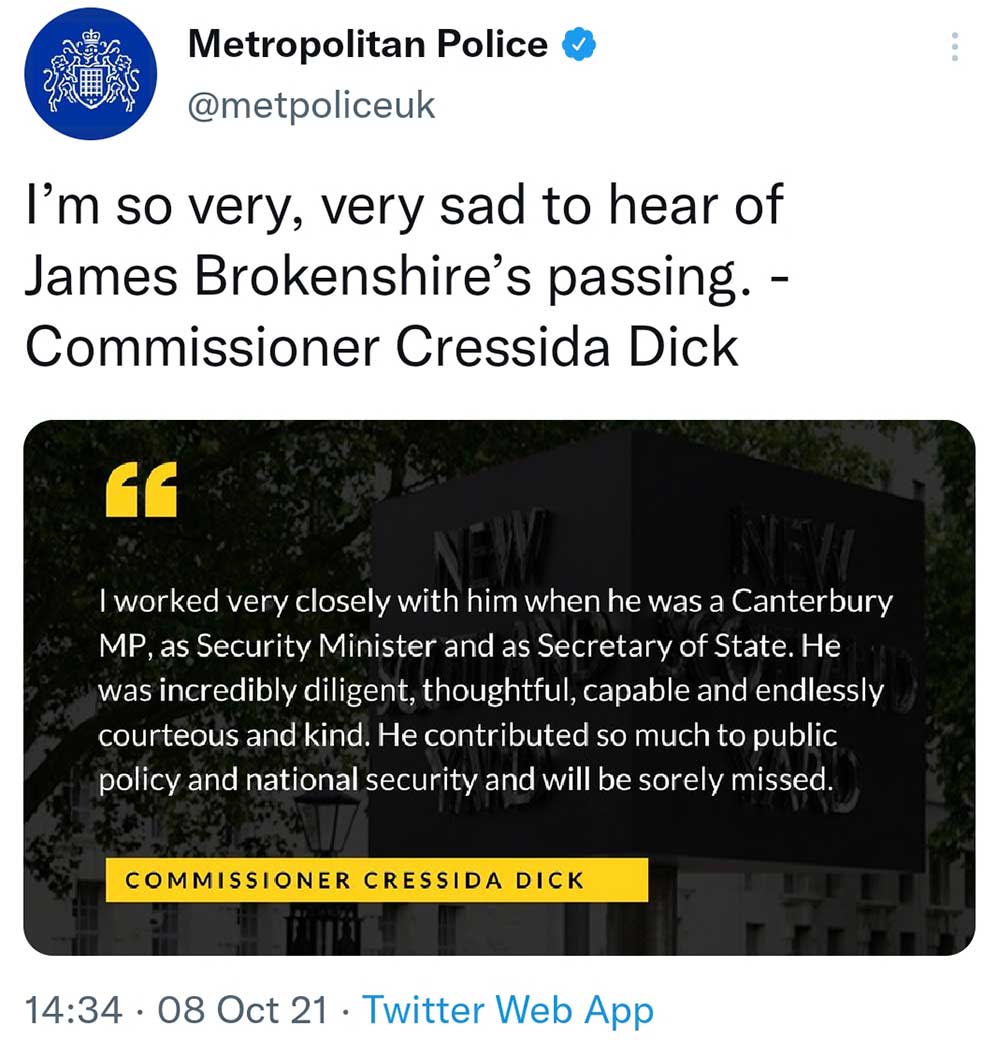Screen dimensions: 998x1040
Task: Visit the @metpoliceuk handle link
Action: click(x=312, y=105)
